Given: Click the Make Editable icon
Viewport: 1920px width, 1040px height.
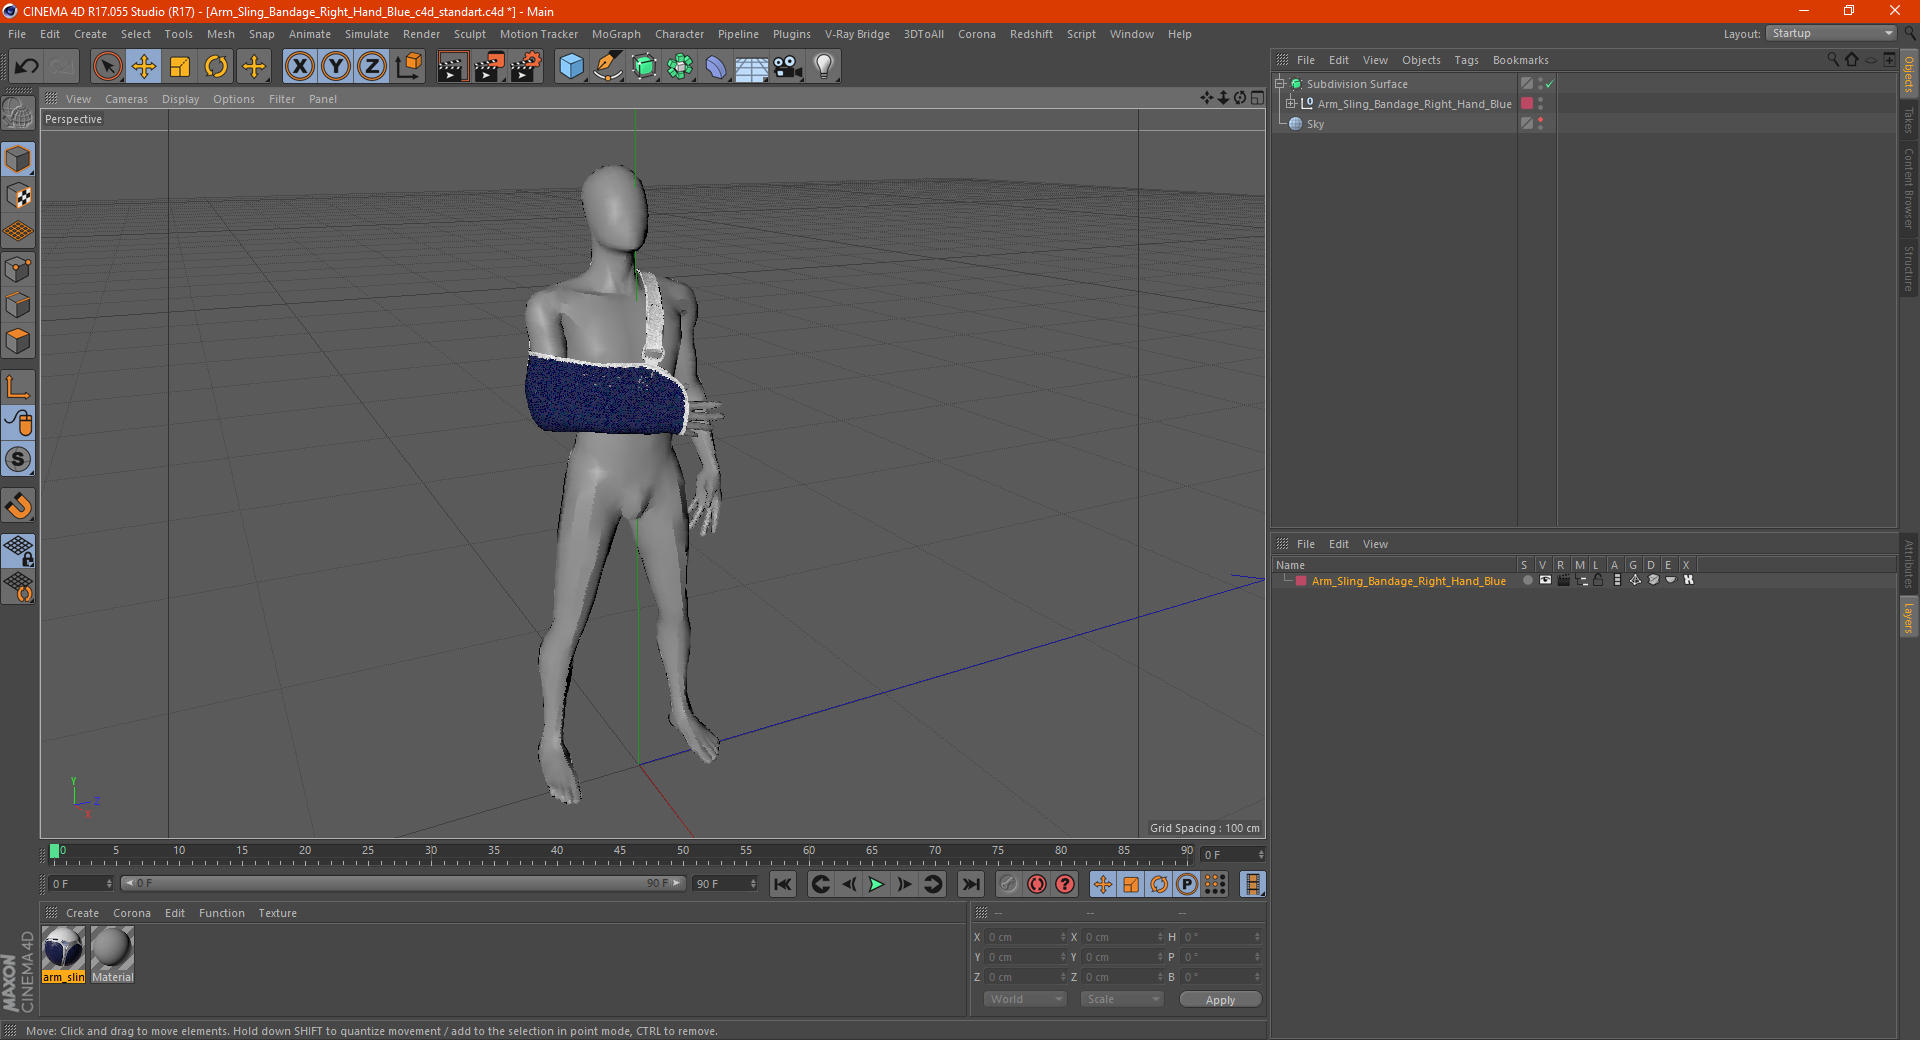Looking at the screenshot, I should 18,115.
